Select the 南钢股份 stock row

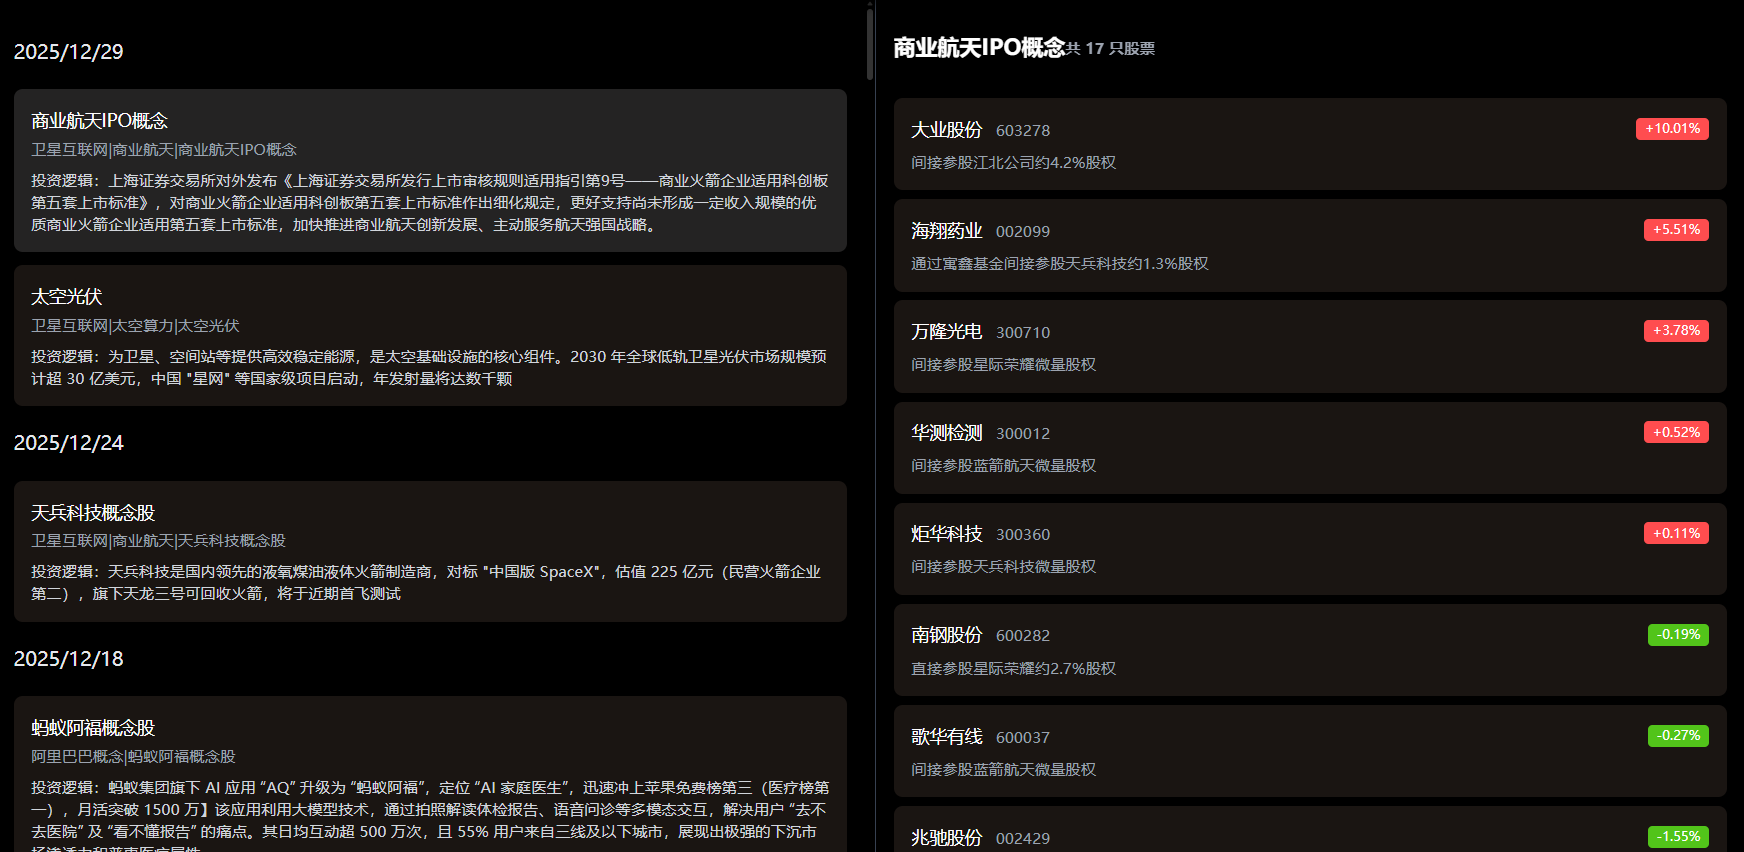point(1310,650)
